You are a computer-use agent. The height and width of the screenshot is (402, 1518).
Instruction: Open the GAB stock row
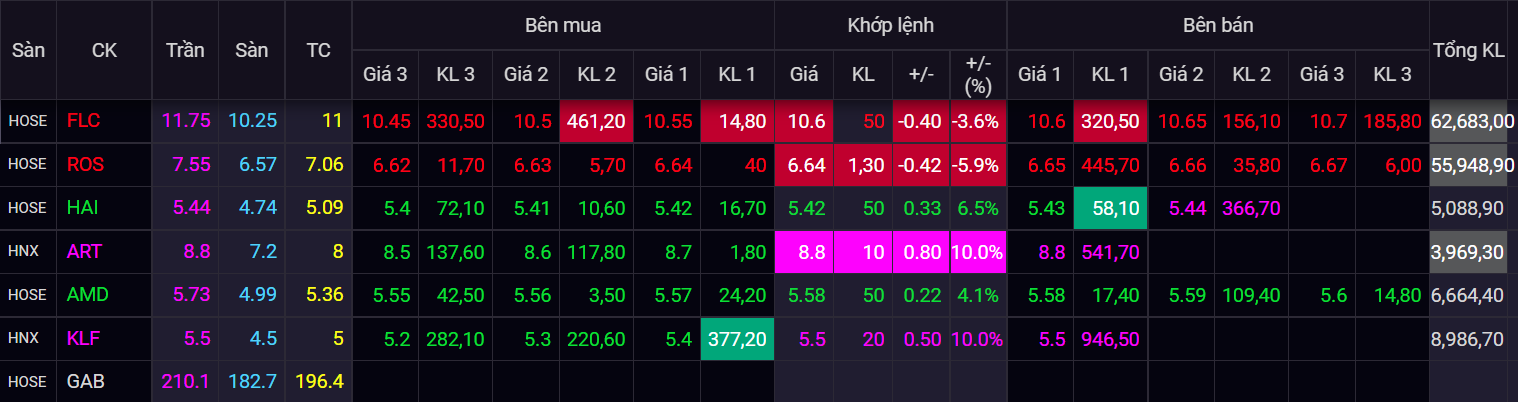coord(85,382)
